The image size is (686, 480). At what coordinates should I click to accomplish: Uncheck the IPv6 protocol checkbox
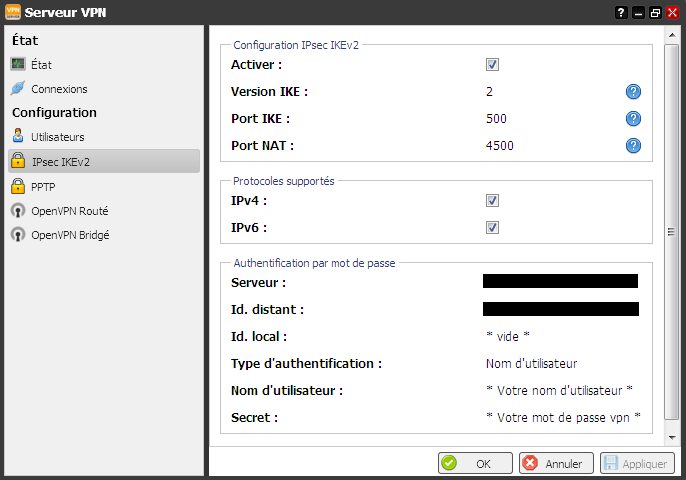(492, 228)
